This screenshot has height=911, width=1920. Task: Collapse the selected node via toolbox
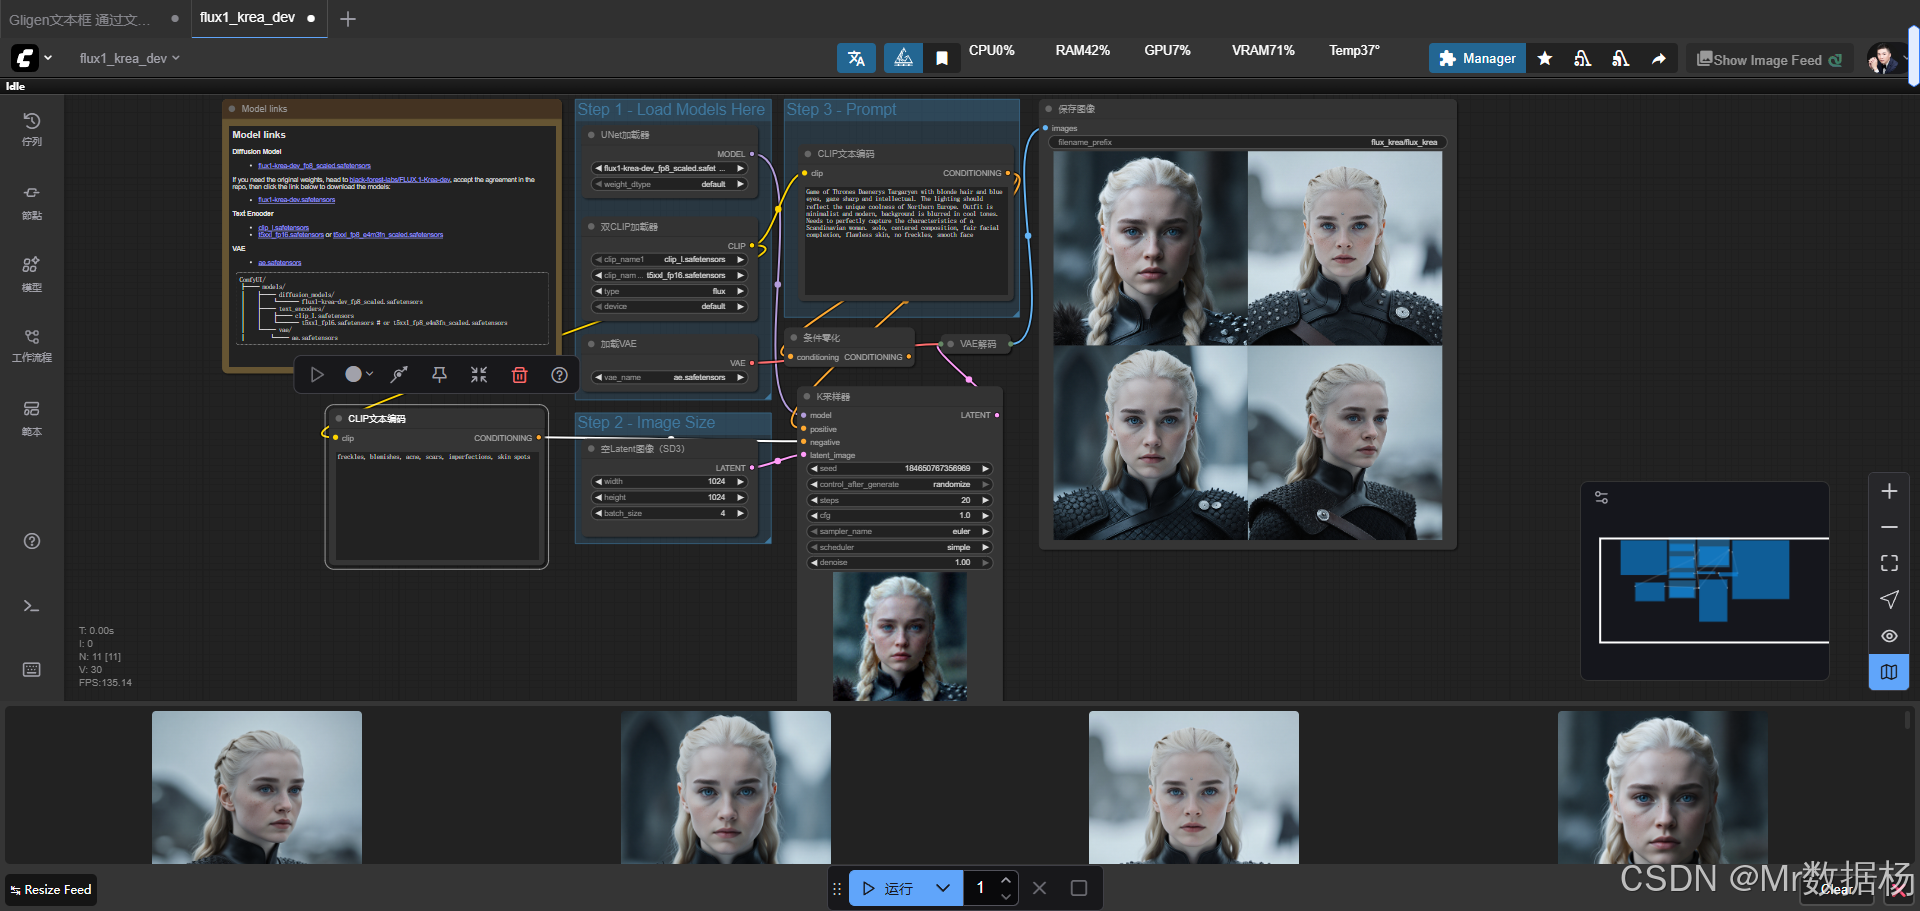(x=479, y=374)
